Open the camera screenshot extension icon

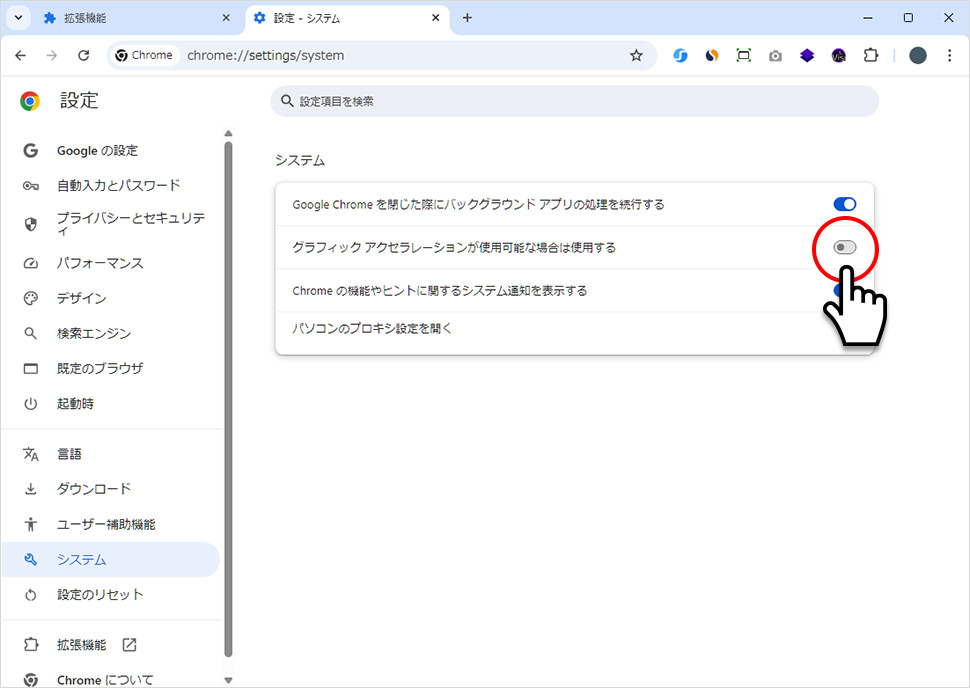(x=775, y=55)
